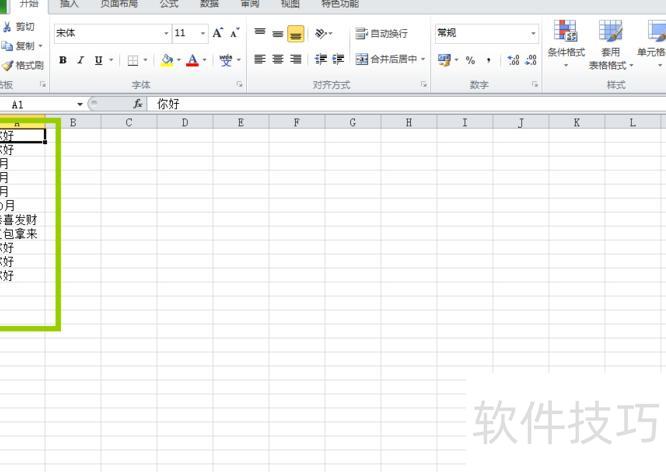Click formula bar containing 你好
Screen dimensions: 666x472
(x=406, y=104)
